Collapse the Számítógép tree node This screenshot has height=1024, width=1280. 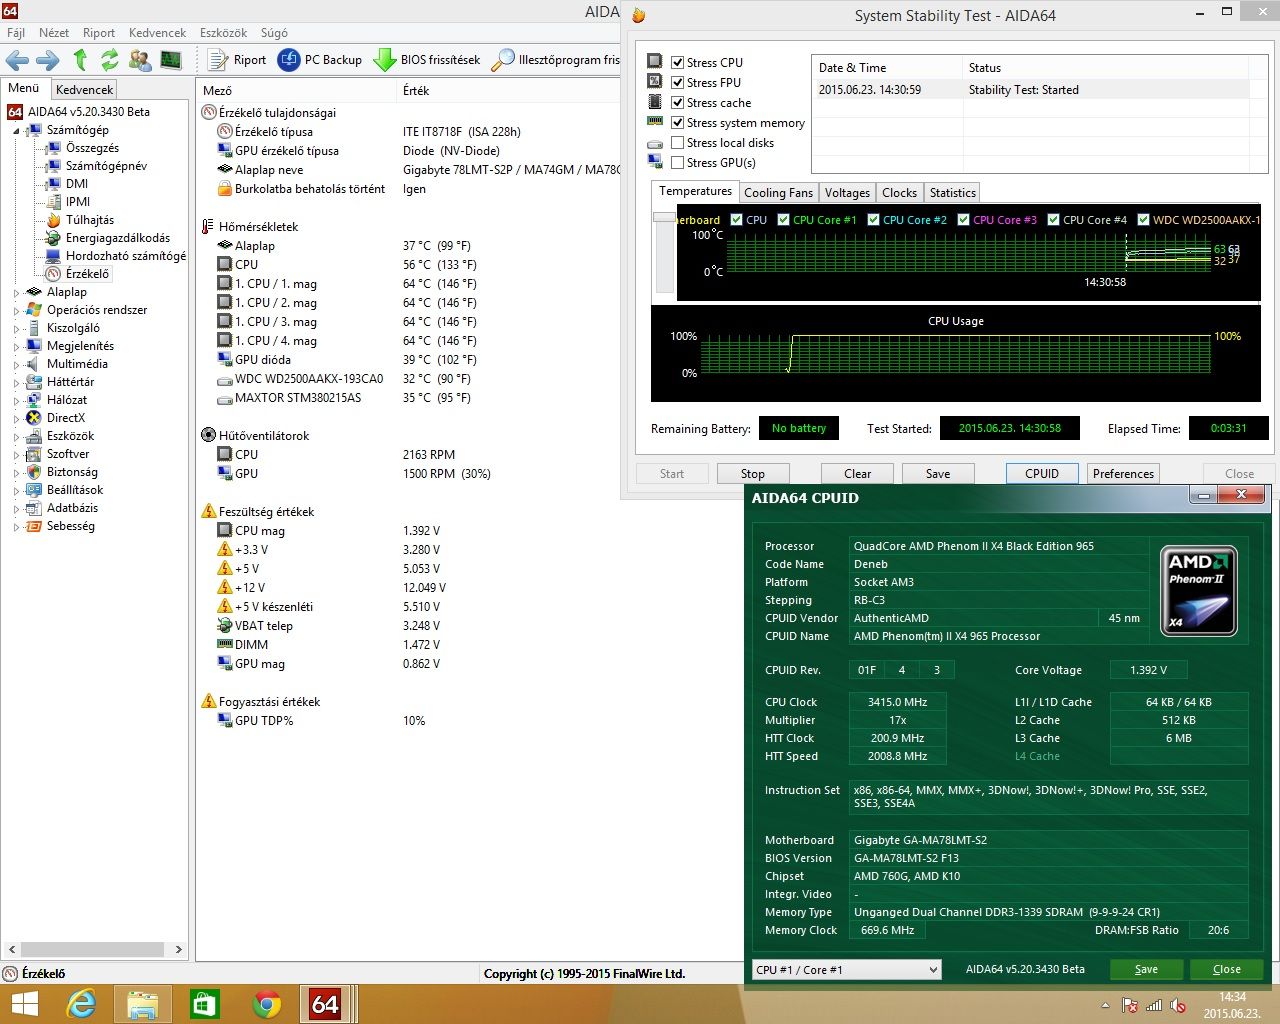tap(17, 130)
